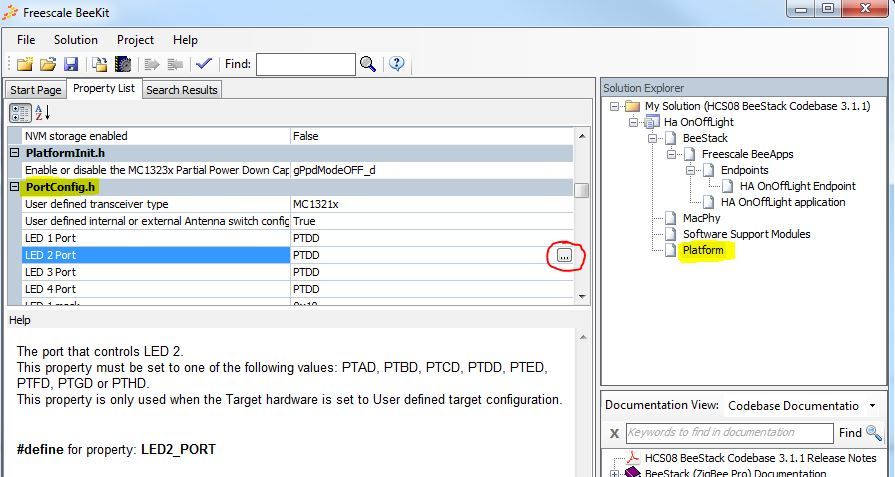The height and width of the screenshot is (477, 895).
Task: Validate the solution with the blue checkmark icon
Action: 204,63
